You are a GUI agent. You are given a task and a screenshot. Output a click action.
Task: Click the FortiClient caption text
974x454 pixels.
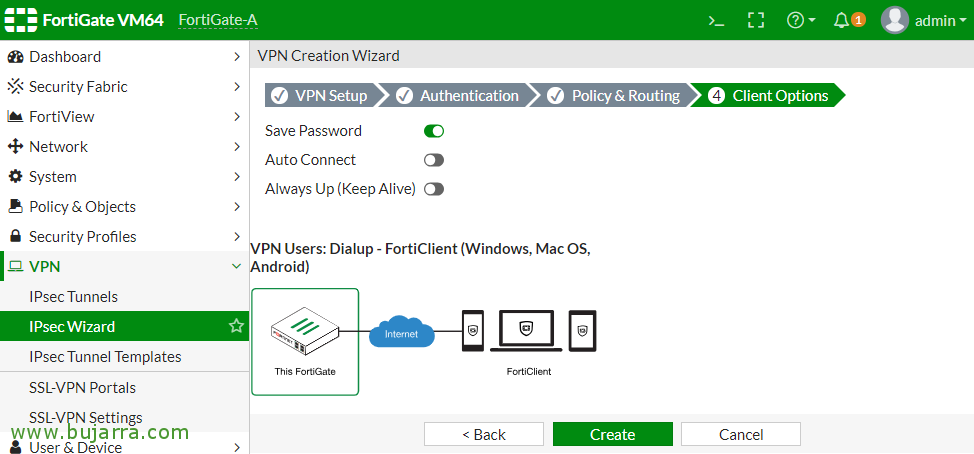pyautogui.click(x=529, y=371)
